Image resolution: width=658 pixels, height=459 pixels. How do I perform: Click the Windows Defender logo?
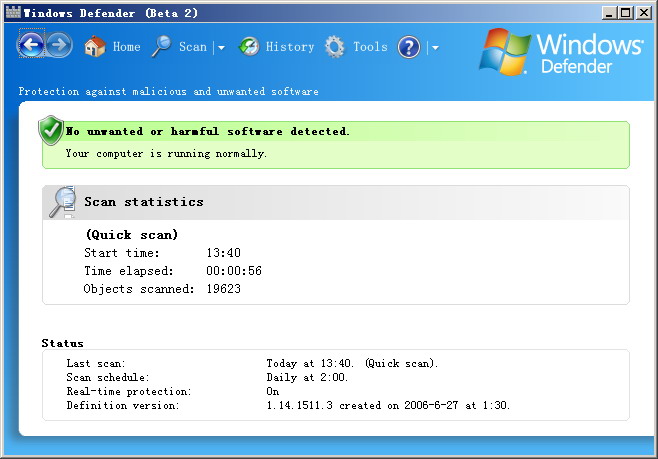click(561, 52)
